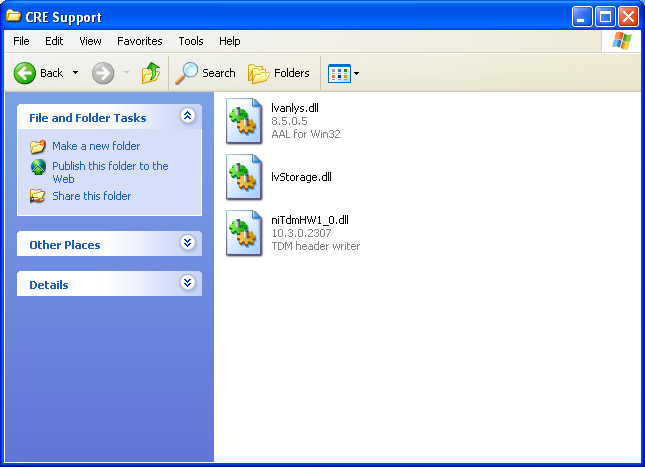Open the Views dropdown arrow
645x467 pixels.
356,74
